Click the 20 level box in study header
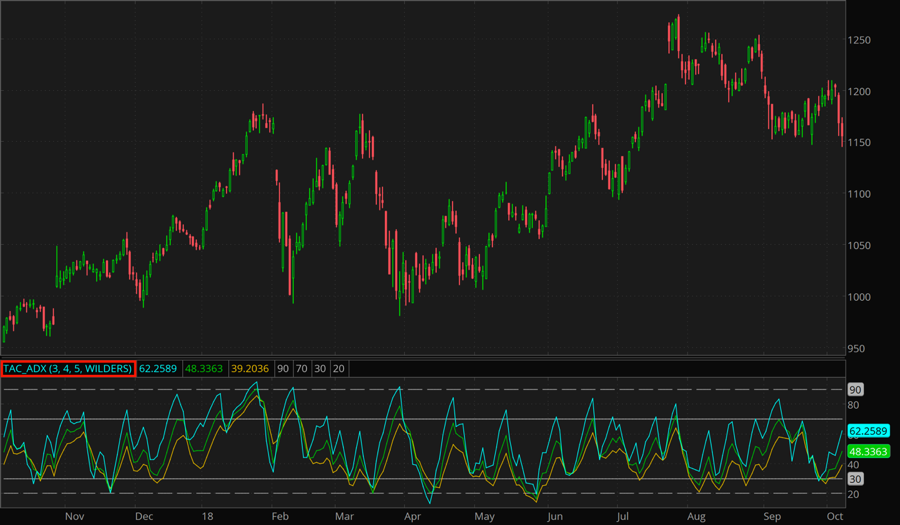Image resolution: width=900 pixels, height=525 pixels. [338, 369]
